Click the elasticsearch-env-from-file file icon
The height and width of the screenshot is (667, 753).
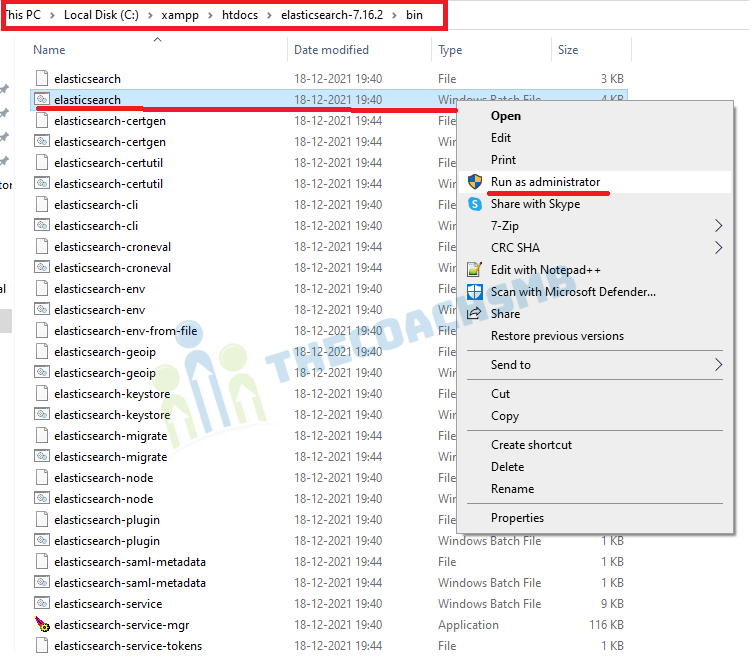pos(42,331)
